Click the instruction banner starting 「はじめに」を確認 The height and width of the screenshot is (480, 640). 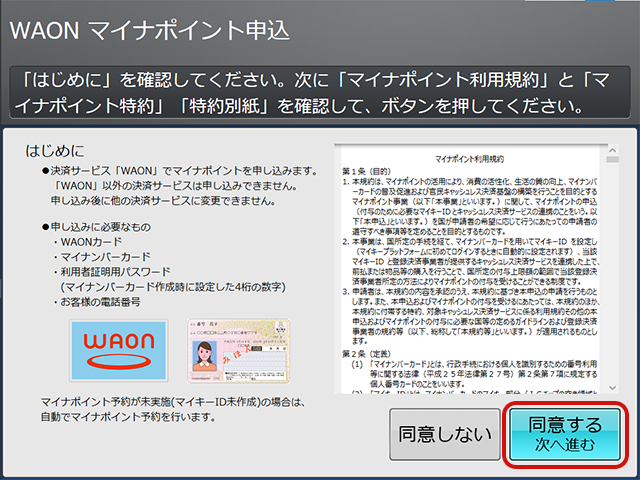click(320, 93)
